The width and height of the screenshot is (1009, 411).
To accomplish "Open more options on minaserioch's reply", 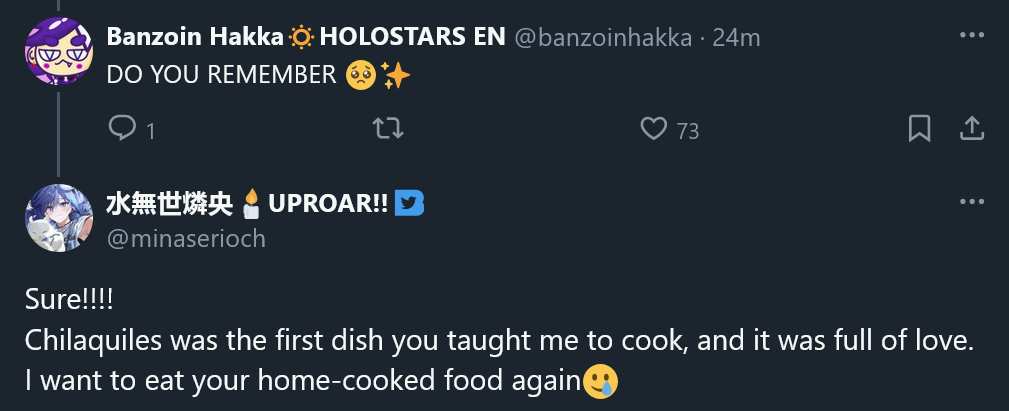I will (x=972, y=201).
